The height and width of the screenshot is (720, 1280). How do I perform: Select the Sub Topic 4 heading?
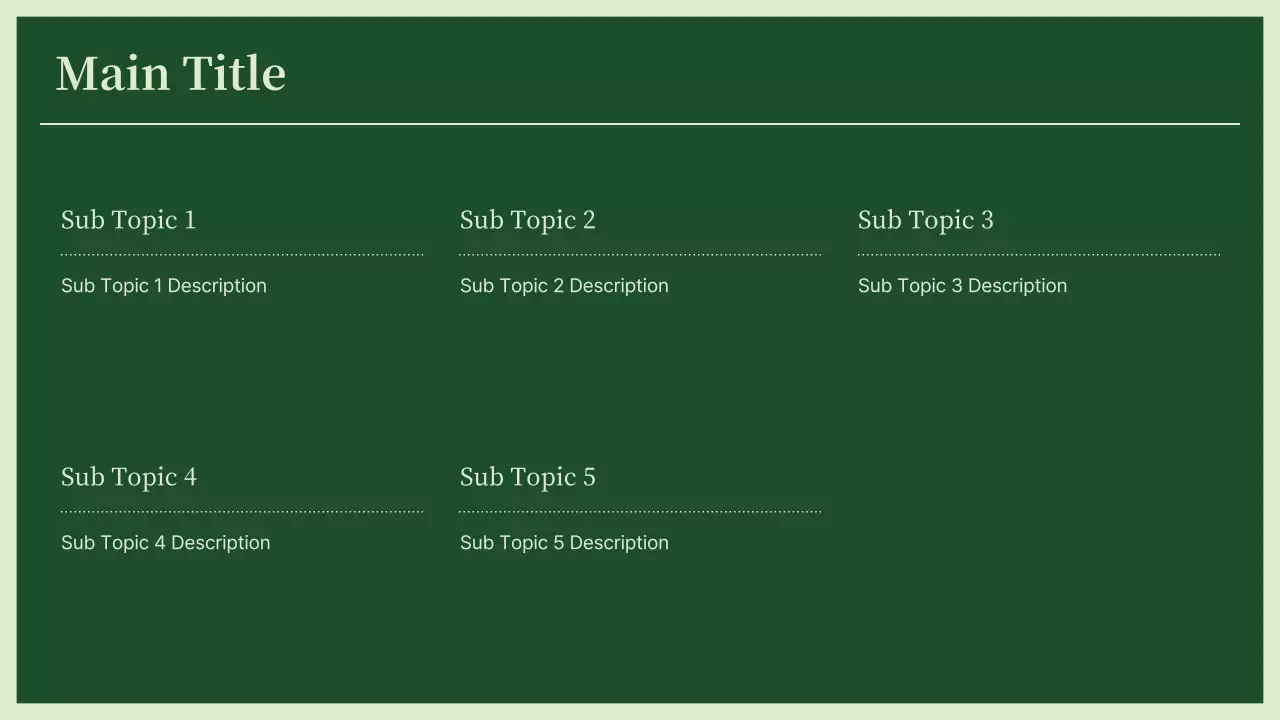pyautogui.click(x=128, y=477)
